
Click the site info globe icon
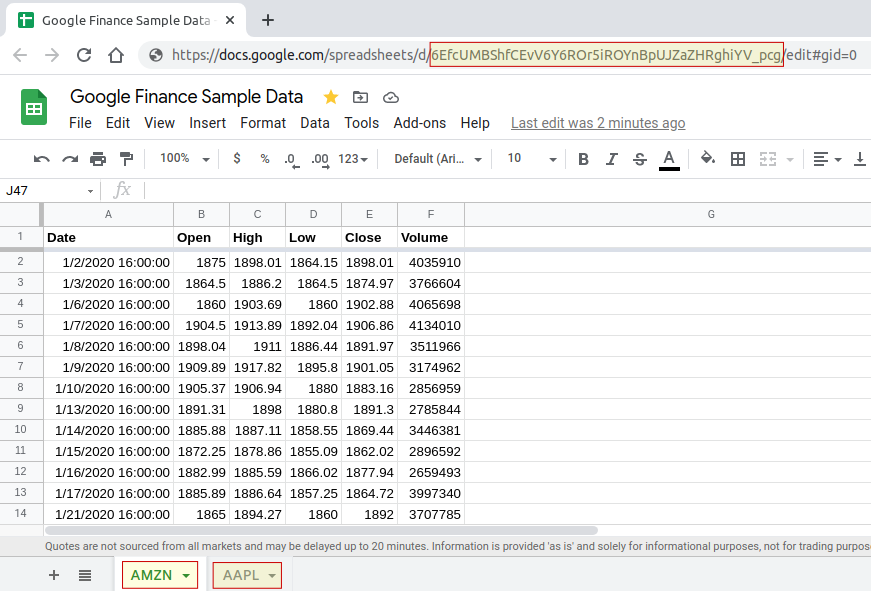pos(156,55)
